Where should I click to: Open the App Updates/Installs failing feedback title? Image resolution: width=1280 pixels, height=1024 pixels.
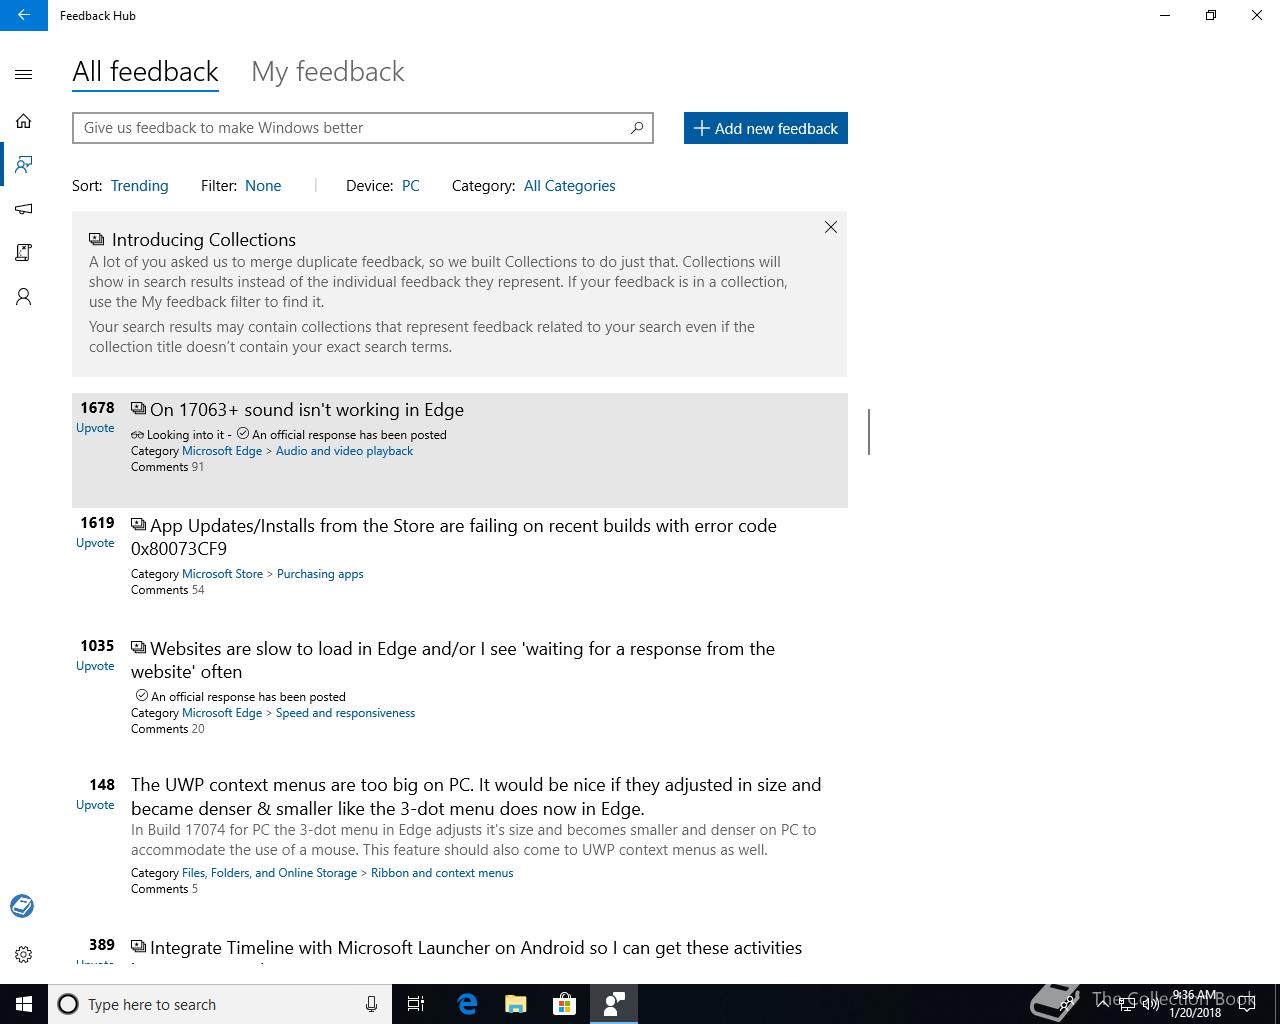454,537
